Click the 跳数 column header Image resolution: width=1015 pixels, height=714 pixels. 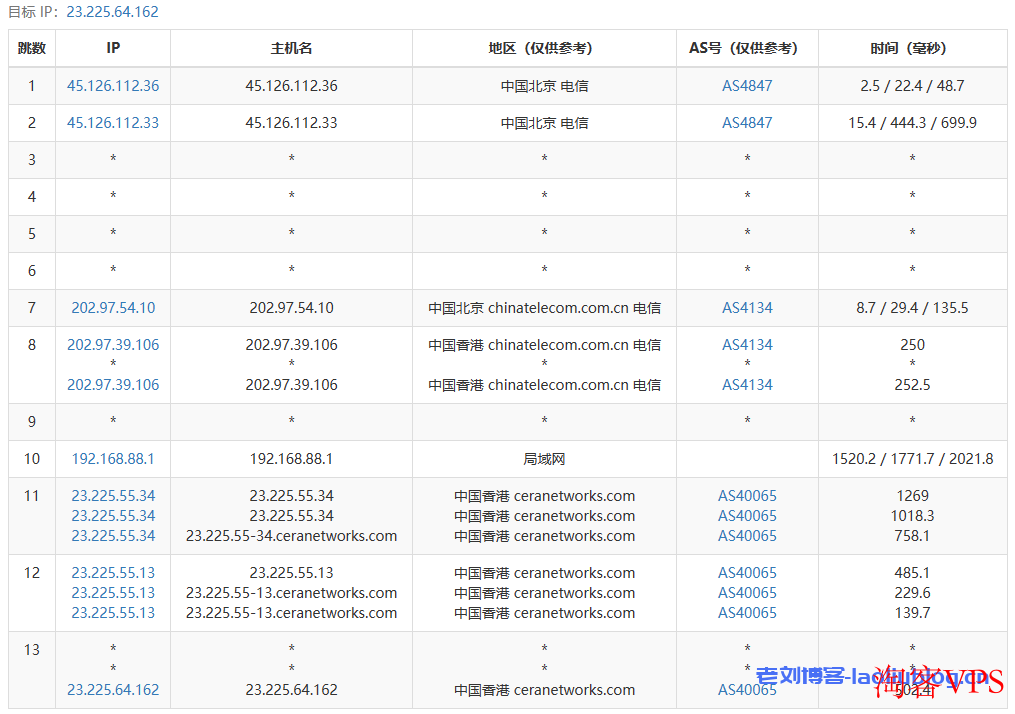pos(32,48)
